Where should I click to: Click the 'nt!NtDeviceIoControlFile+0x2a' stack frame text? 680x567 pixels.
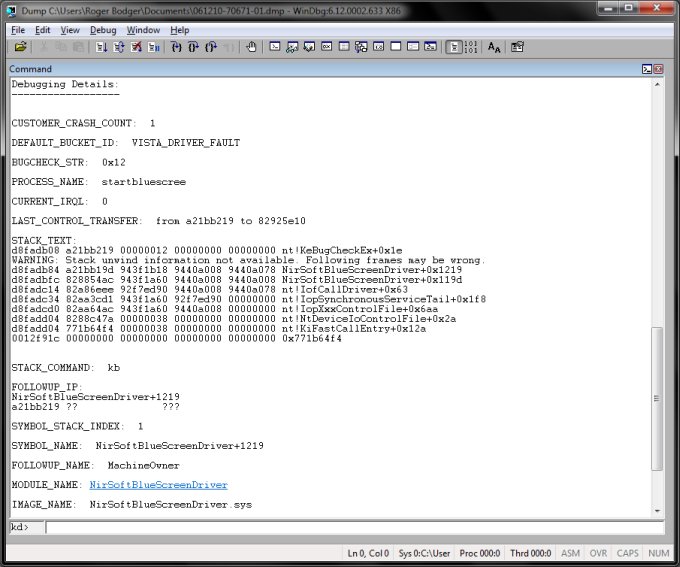point(369,319)
